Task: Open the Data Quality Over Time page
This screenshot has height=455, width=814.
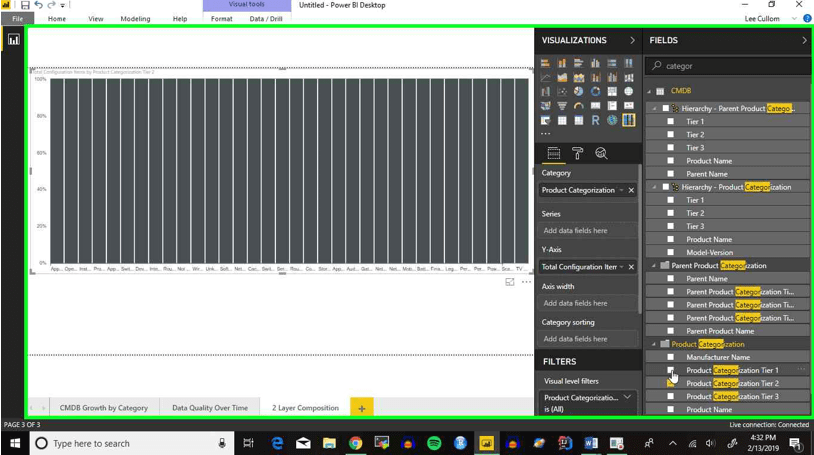Action: 210,408
